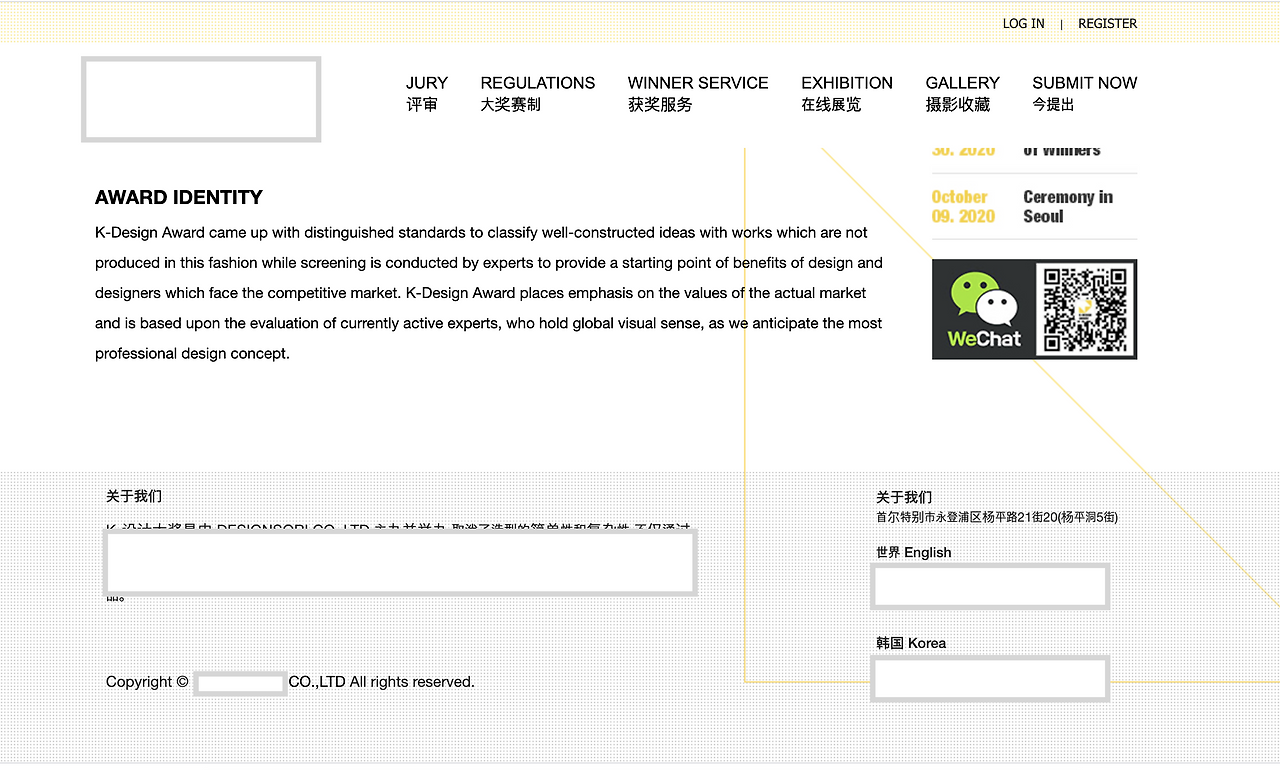Click the 'October 09. 2020' date
Image resolution: width=1280 pixels, height=770 pixels.
click(x=963, y=206)
